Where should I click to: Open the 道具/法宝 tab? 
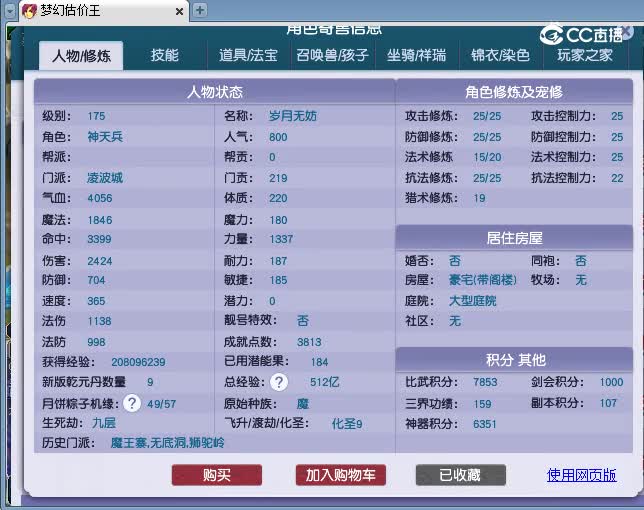click(248, 55)
